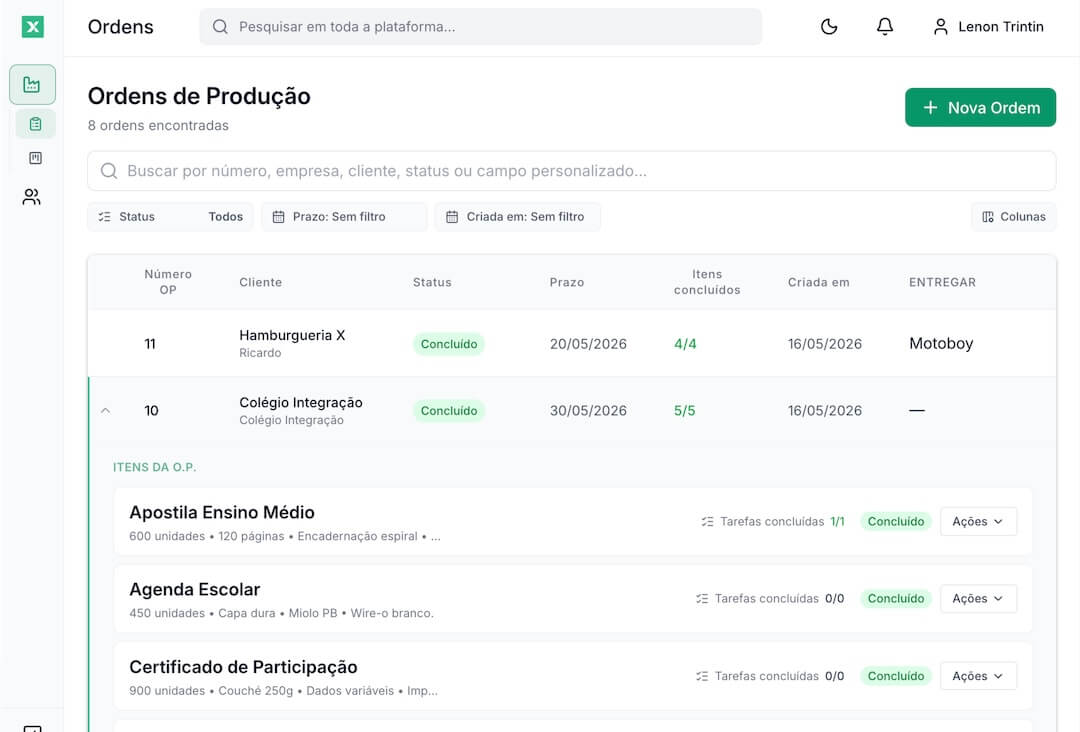Click the Criada em column header
Viewport: 1080px width, 732px height.
pyautogui.click(x=818, y=282)
